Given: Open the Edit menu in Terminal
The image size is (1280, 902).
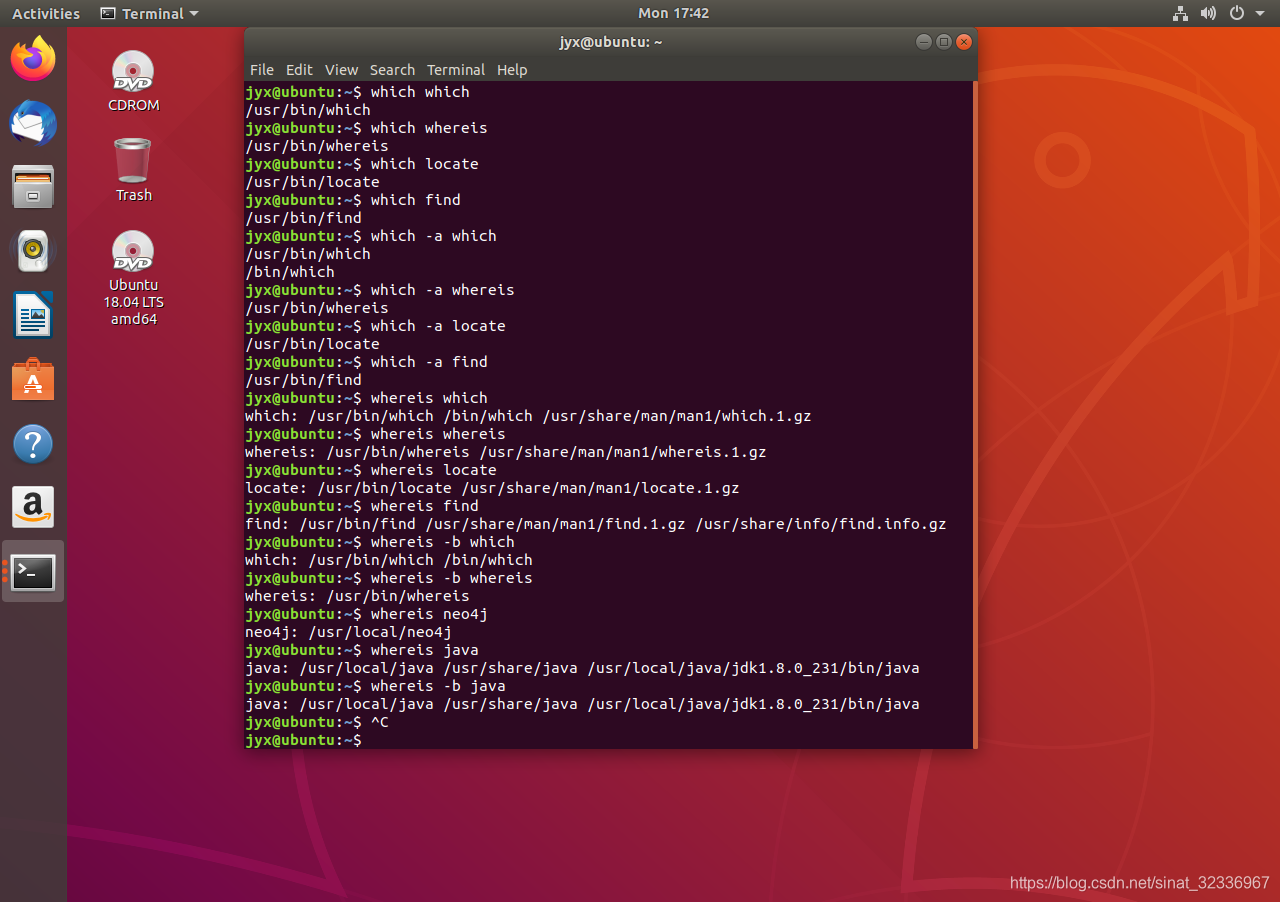Looking at the screenshot, I should click(x=299, y=70).
